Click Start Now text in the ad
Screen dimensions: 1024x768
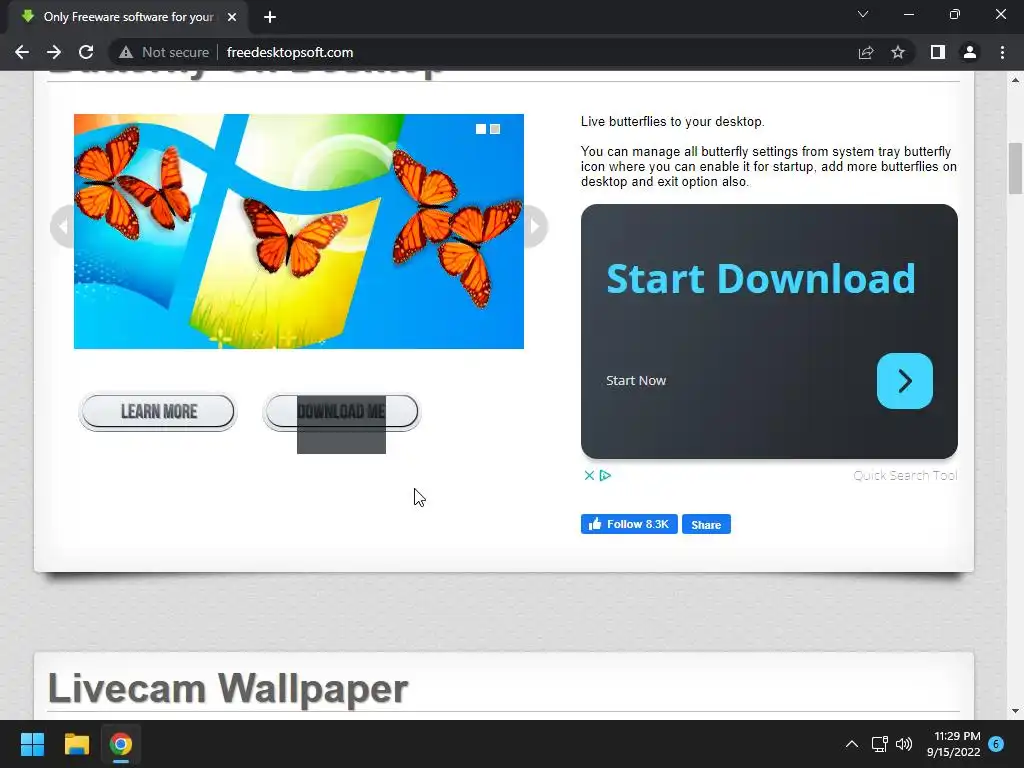[636, 381]
